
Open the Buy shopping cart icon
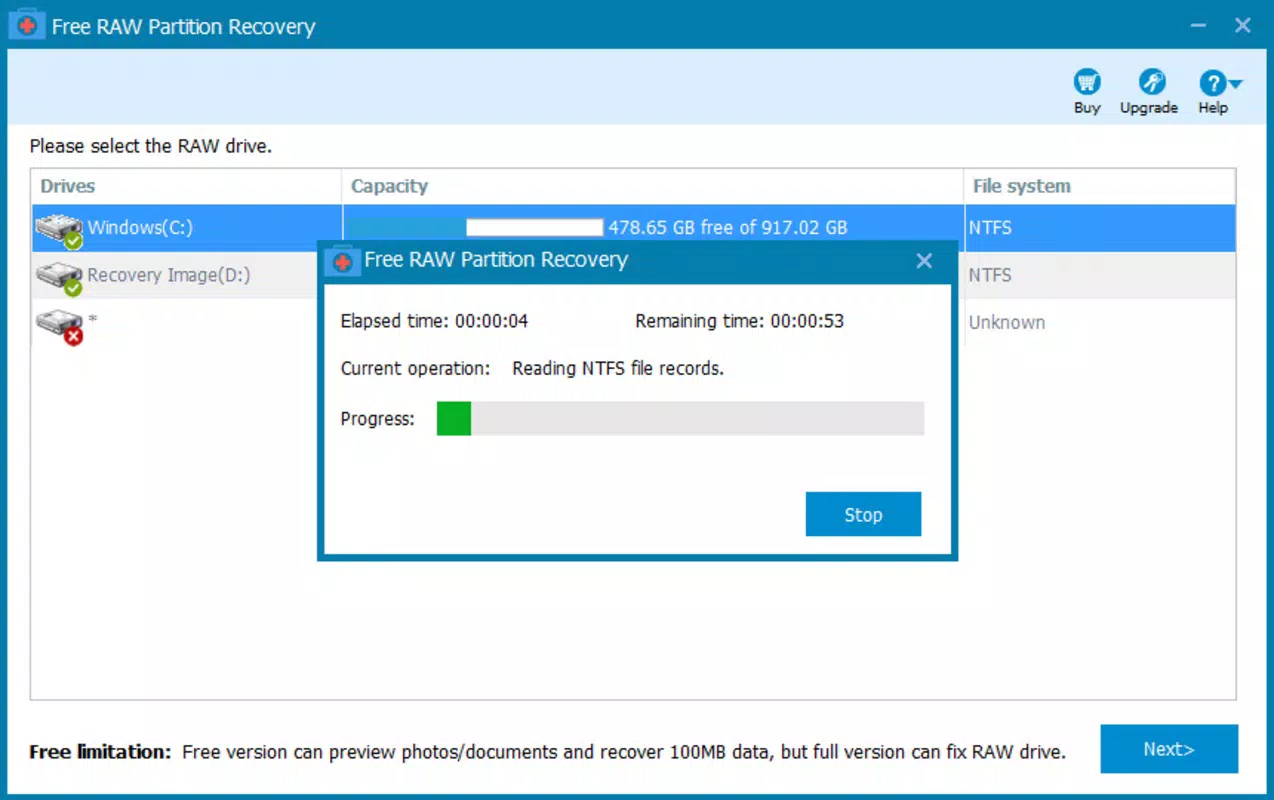pyautogui.click(x=1087, y=82)
